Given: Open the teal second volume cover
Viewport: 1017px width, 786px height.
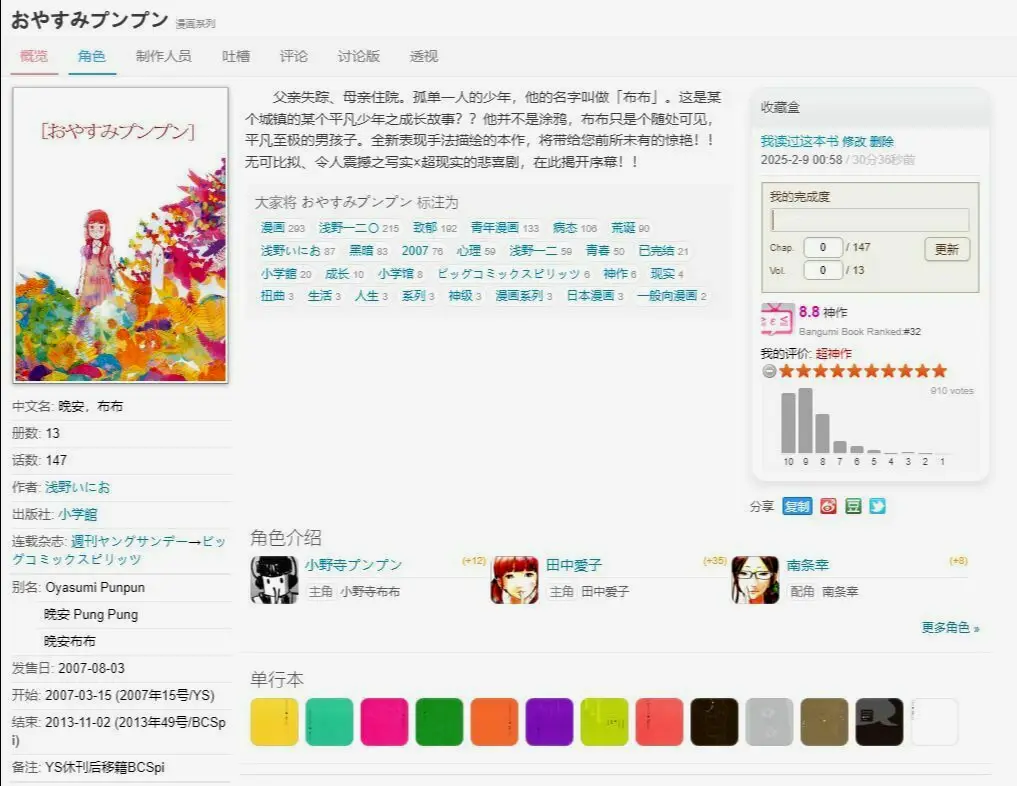Looking at the screenshot, I should (329, 722).
